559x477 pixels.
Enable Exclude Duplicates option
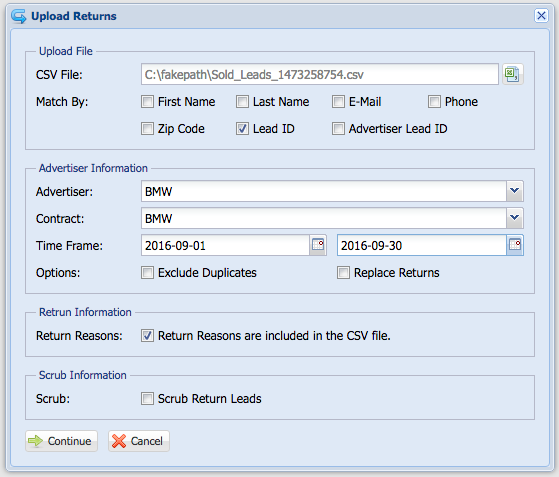147,273
